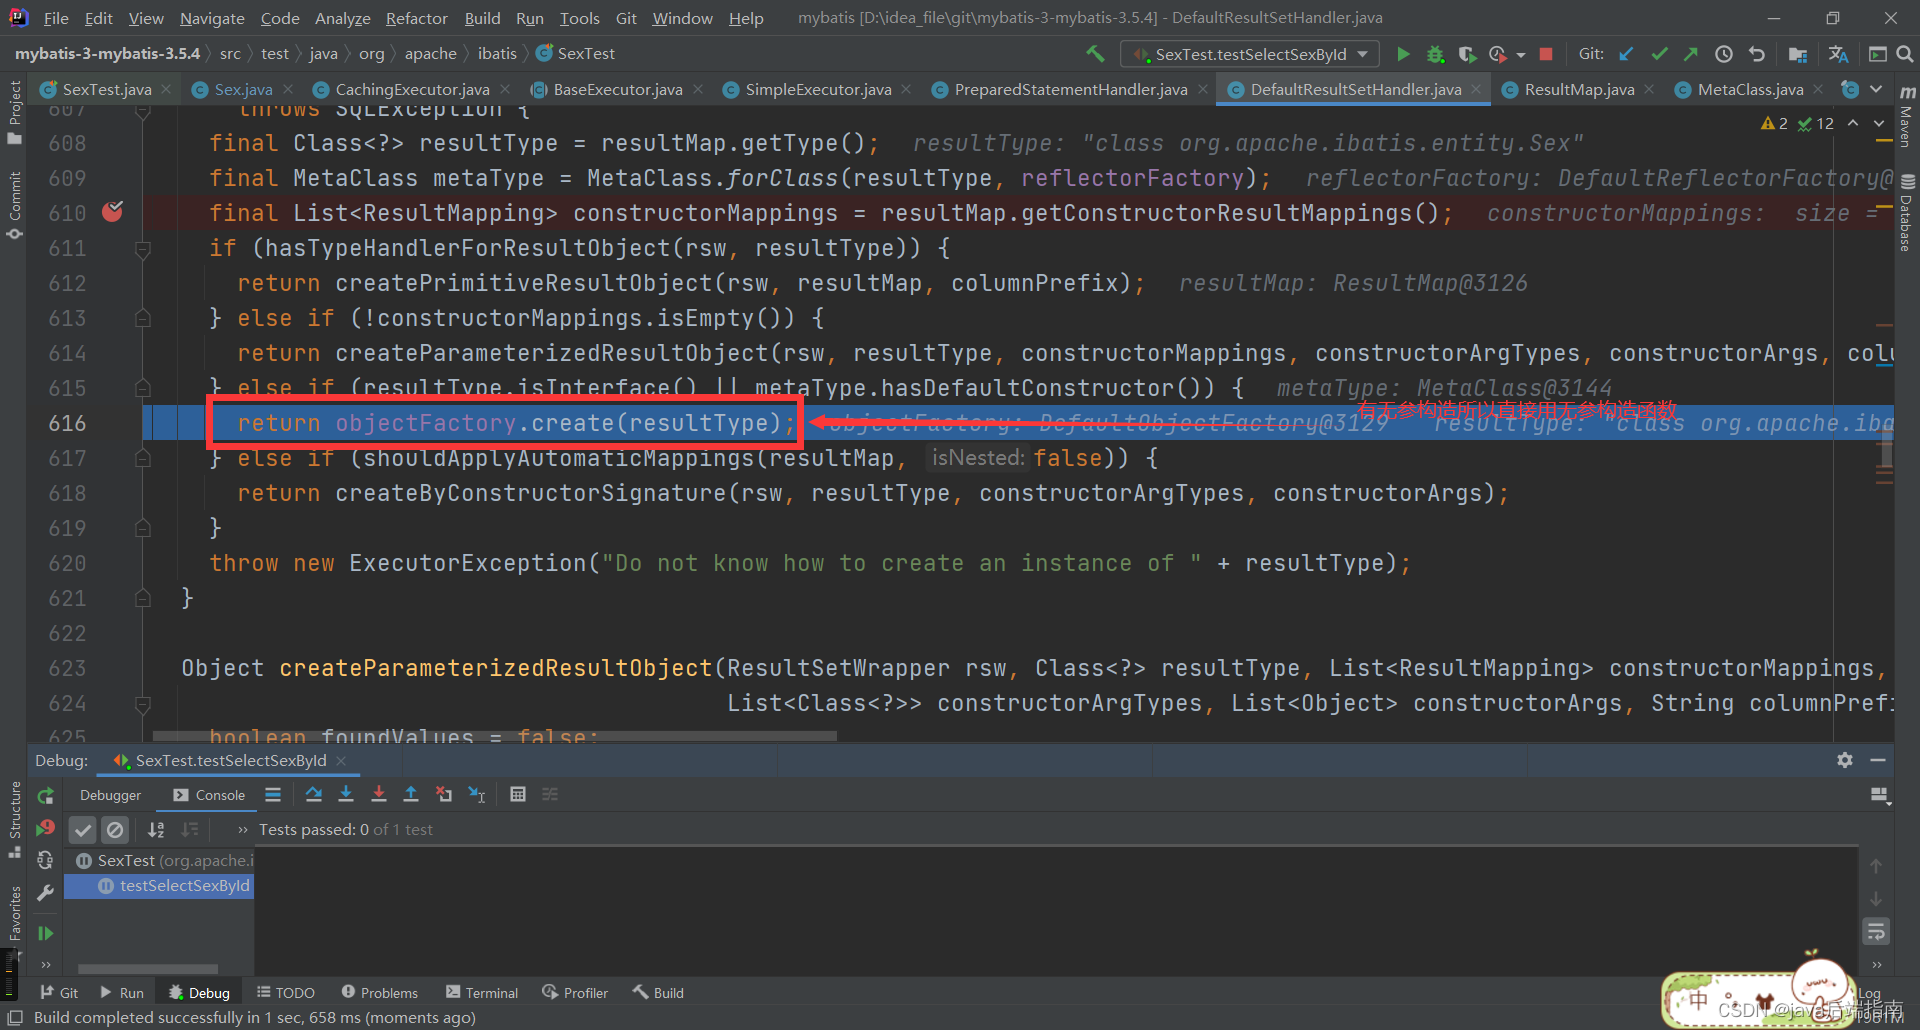Click Git Rollback undo icon
The width and height of the screenshot is (1920, 1030).
click(1757, 54)
